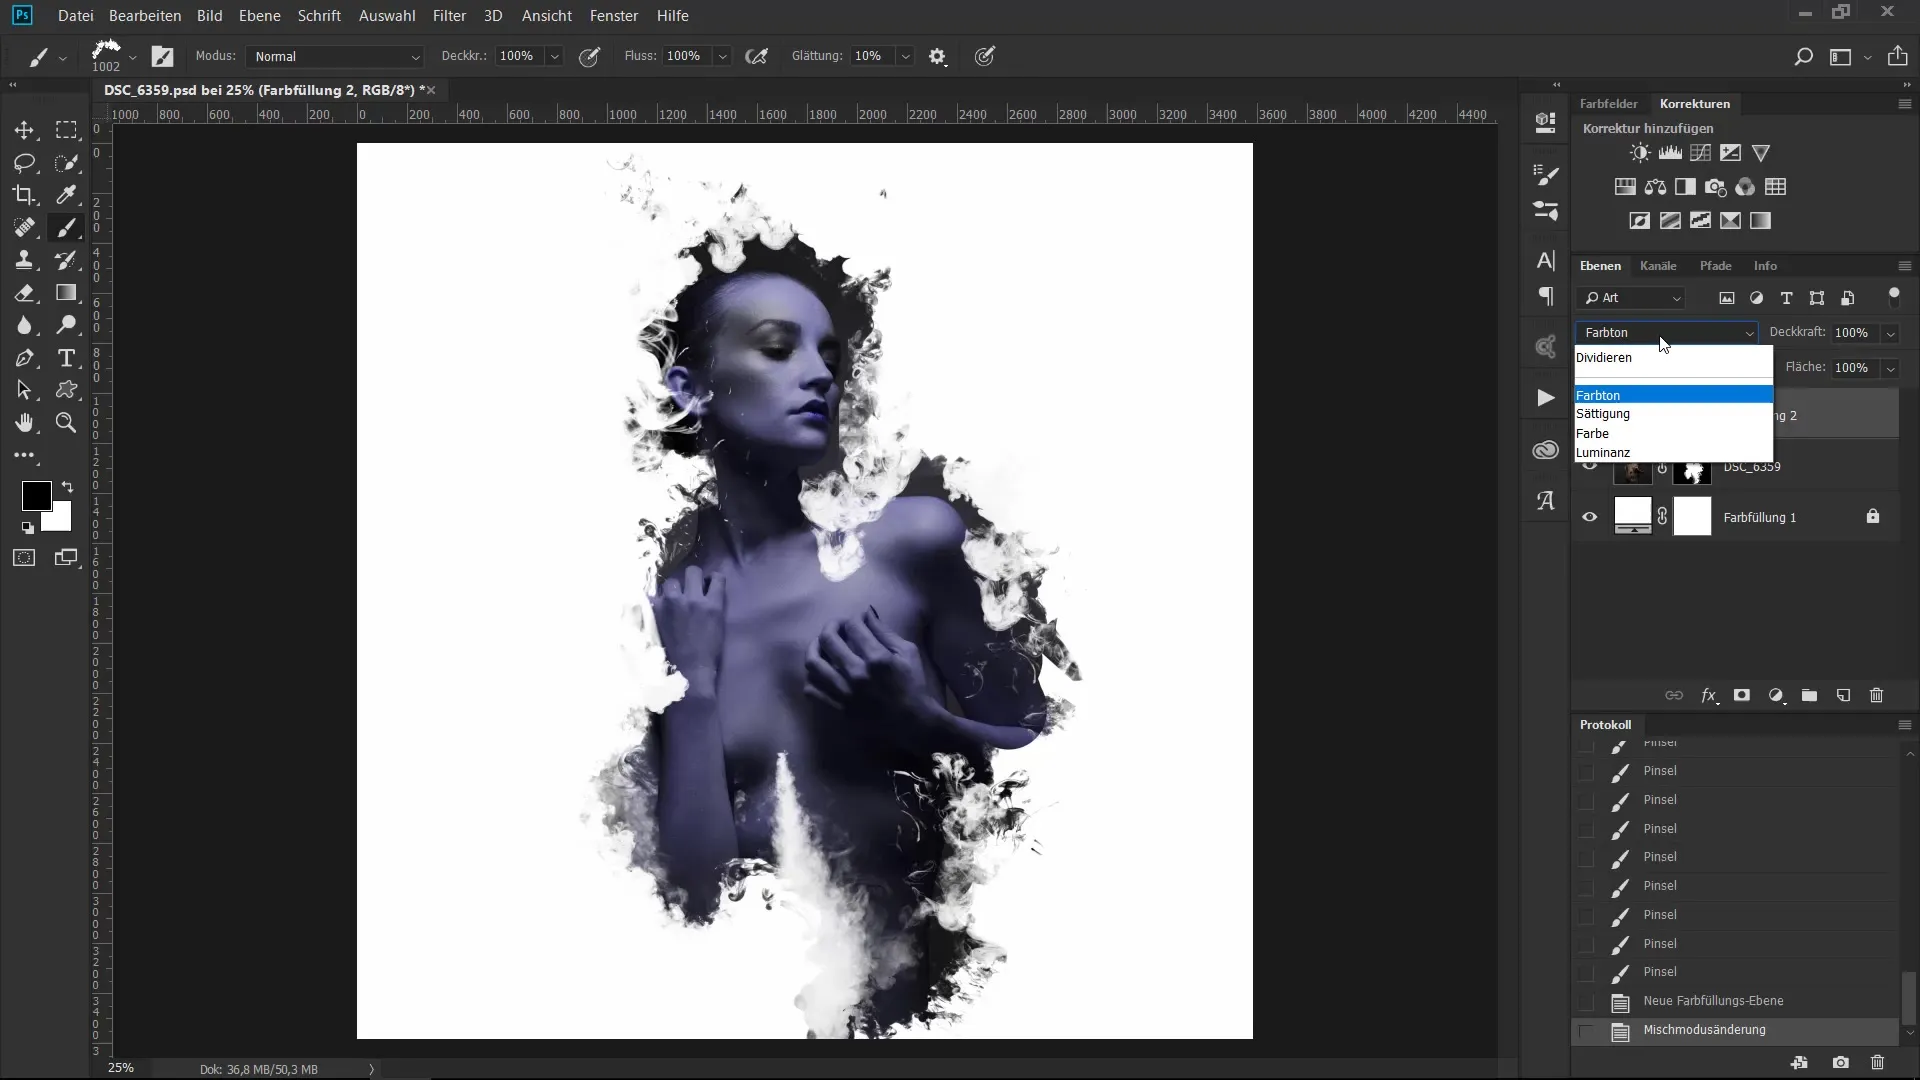
Task: Choose Farbe blend mode
Action: click(1673, 434)
